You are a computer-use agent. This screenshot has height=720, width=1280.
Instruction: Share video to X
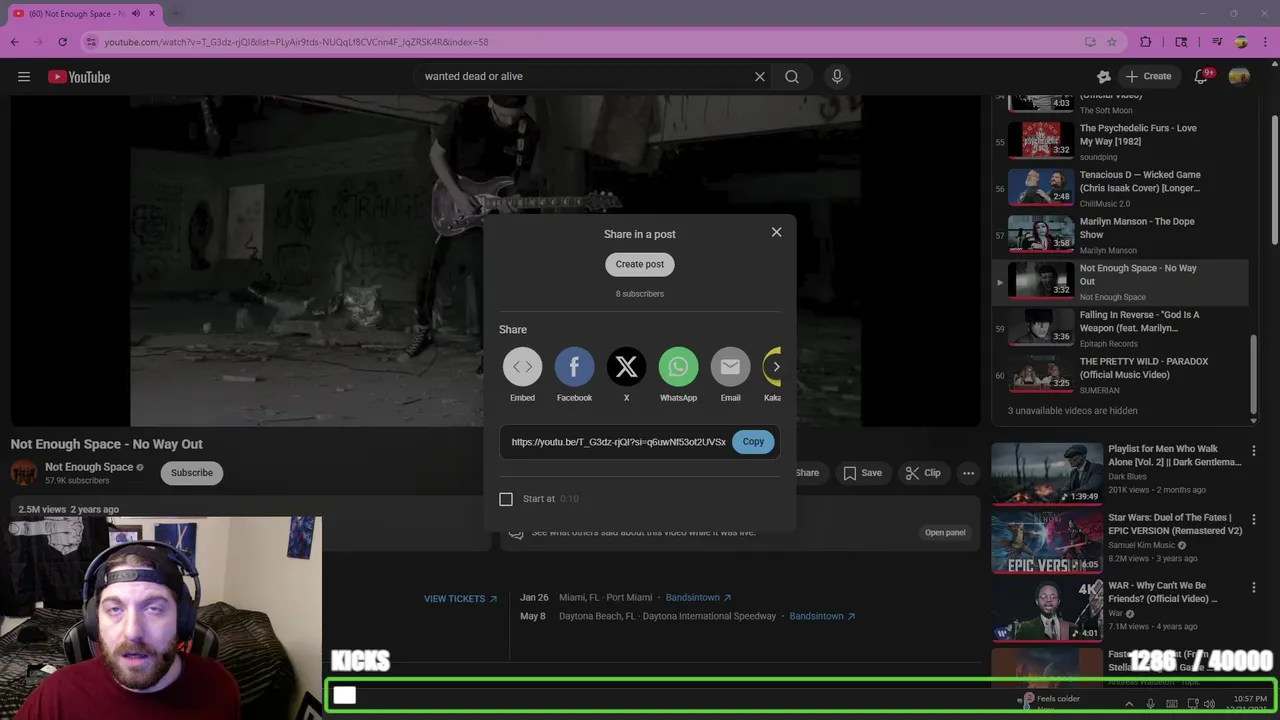point(626,367)
